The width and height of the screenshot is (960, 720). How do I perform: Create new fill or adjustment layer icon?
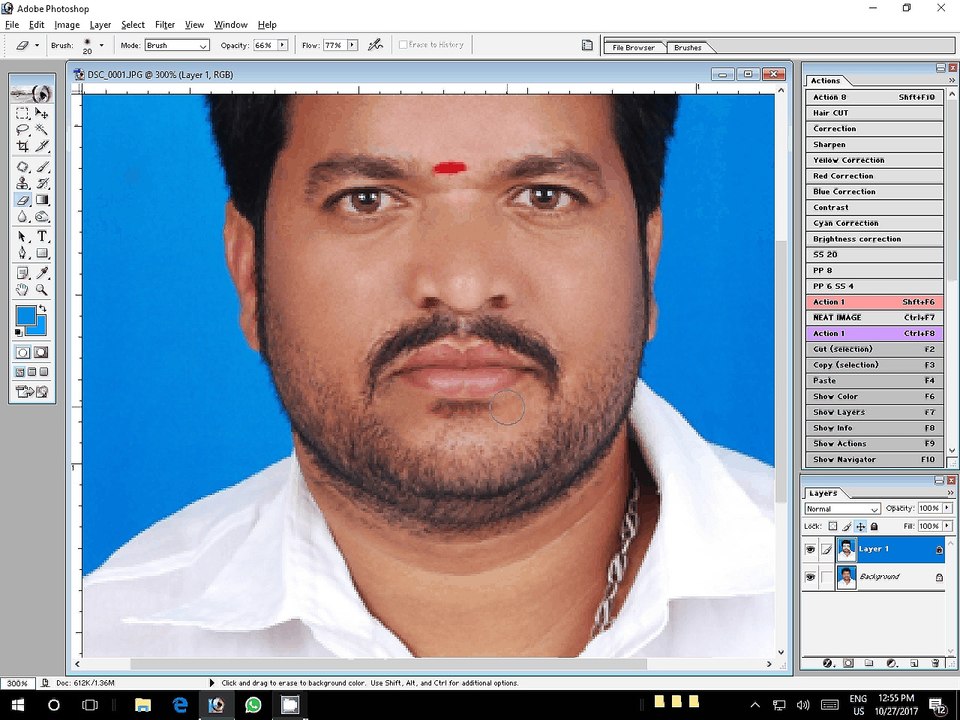pos(891,663)
